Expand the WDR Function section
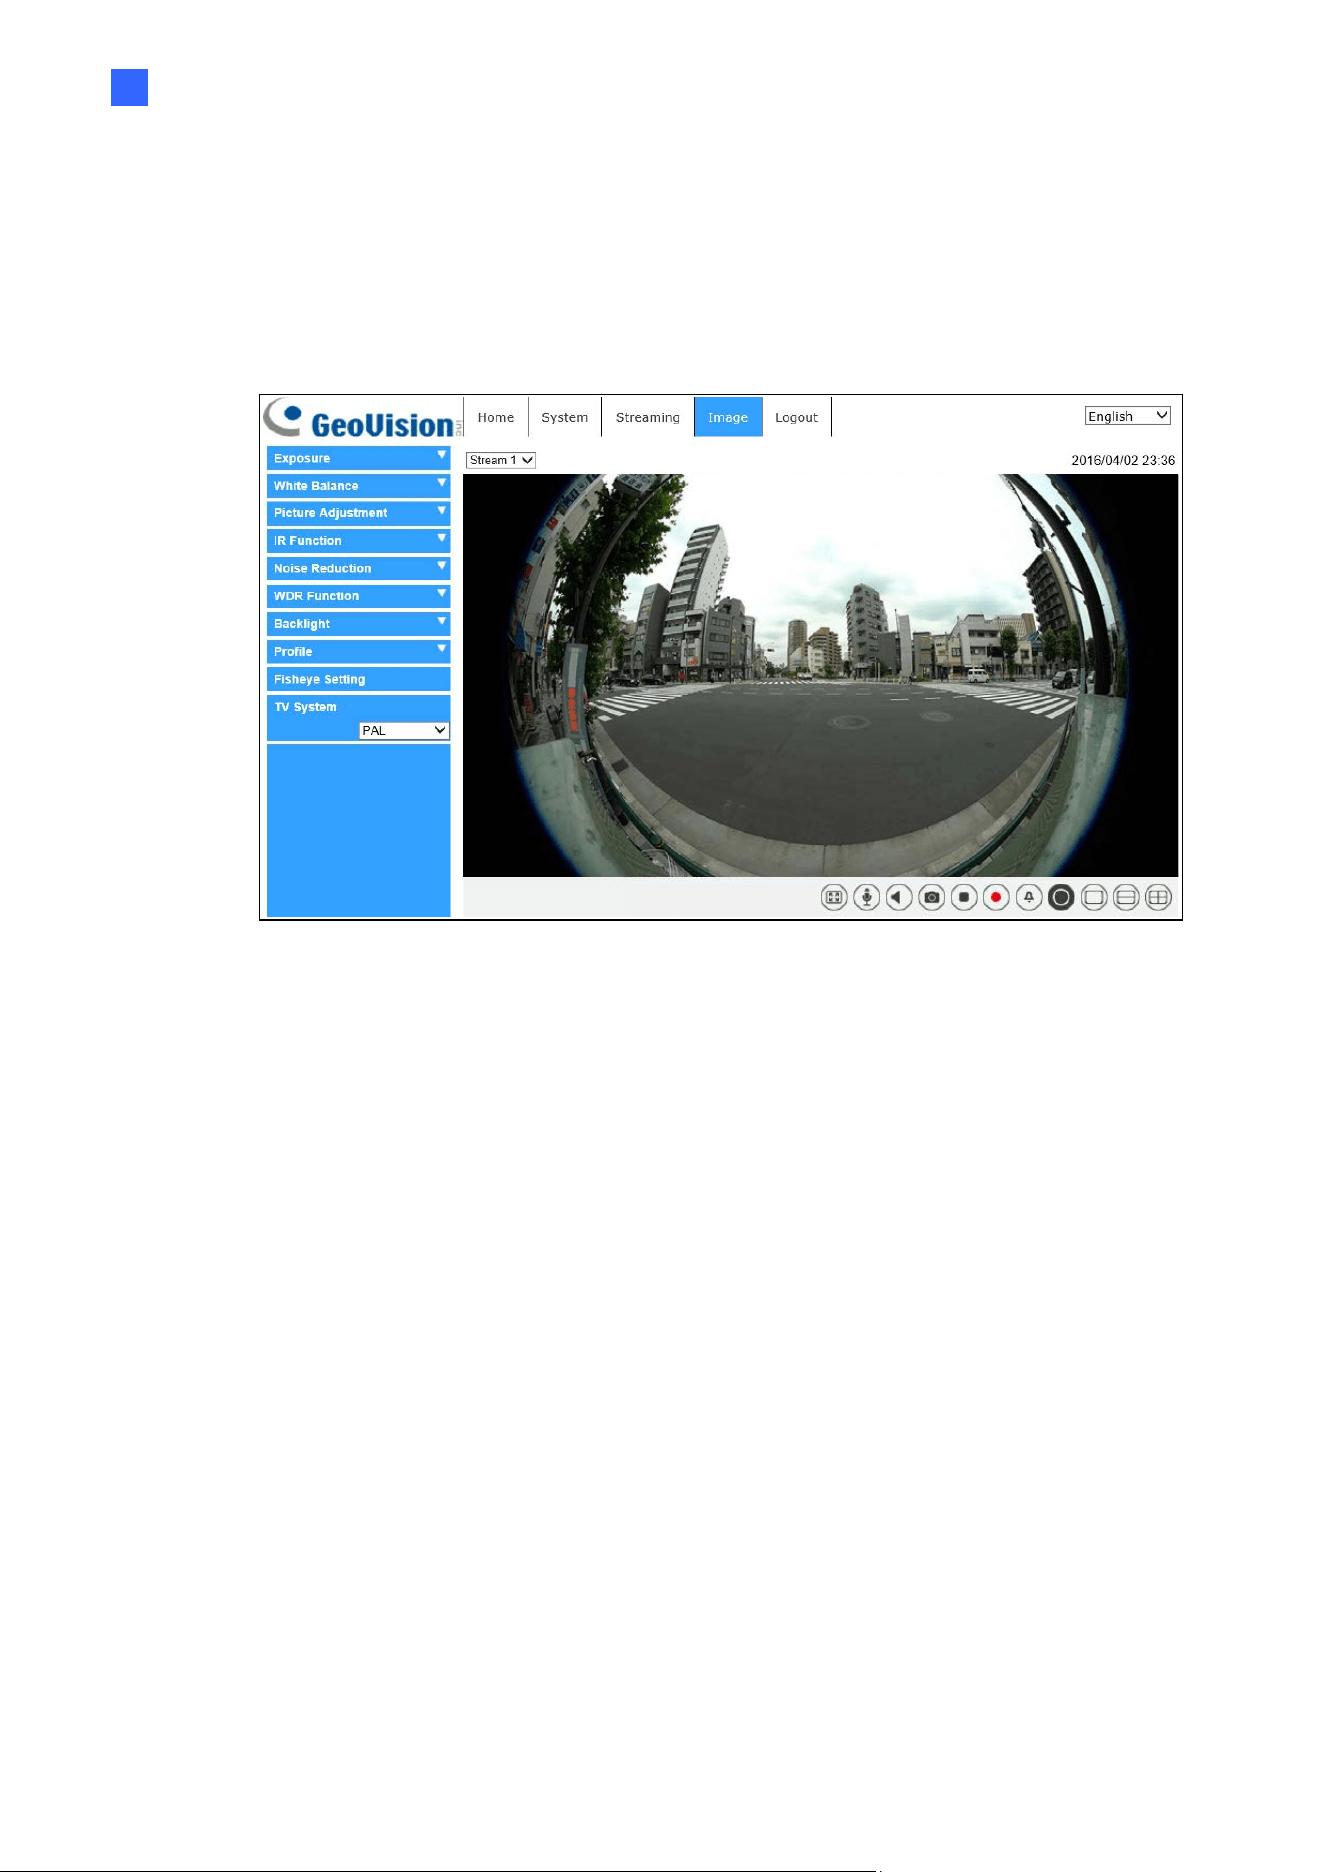1324x1872 pixels. [x=358, y=596]
